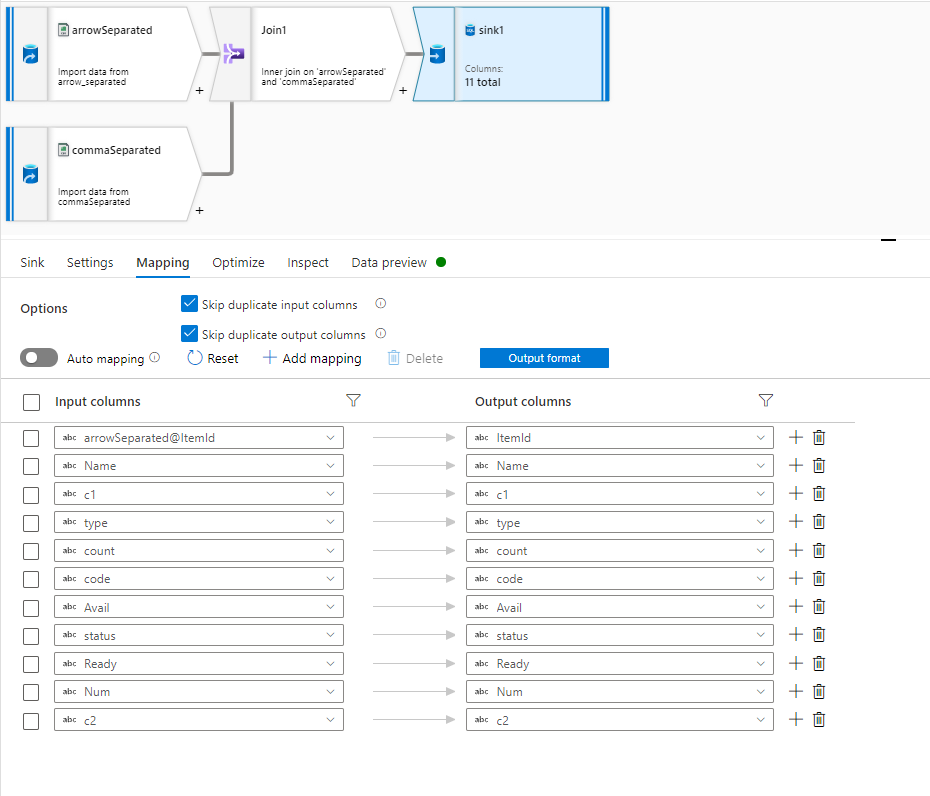This screenshot has height=796, width=930.
Task: Switch to the Sink tab
Action: pyautogui.click(x=32, y=263)
